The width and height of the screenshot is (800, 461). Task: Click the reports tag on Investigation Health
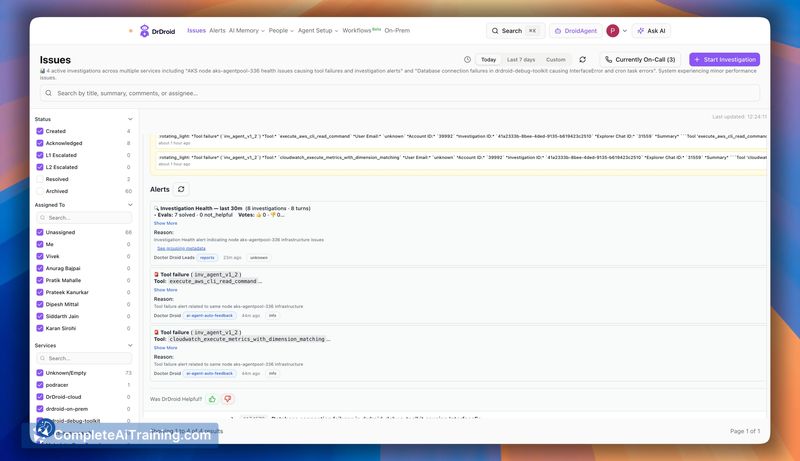coord(207,258)
